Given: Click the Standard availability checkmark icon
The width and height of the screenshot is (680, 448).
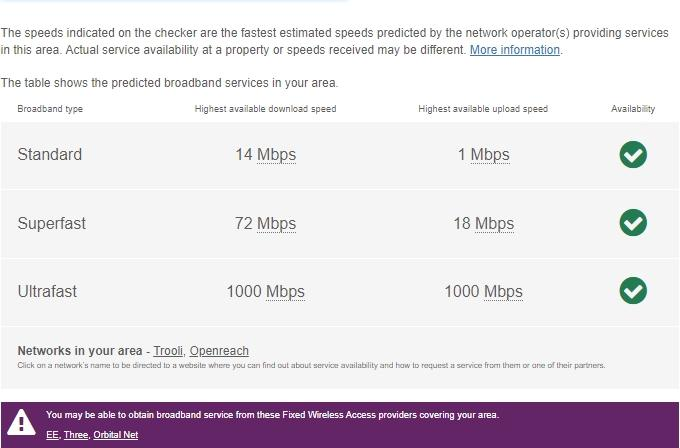Looking at the screenshot, I should pyautogui.click(x=633, y=155).
